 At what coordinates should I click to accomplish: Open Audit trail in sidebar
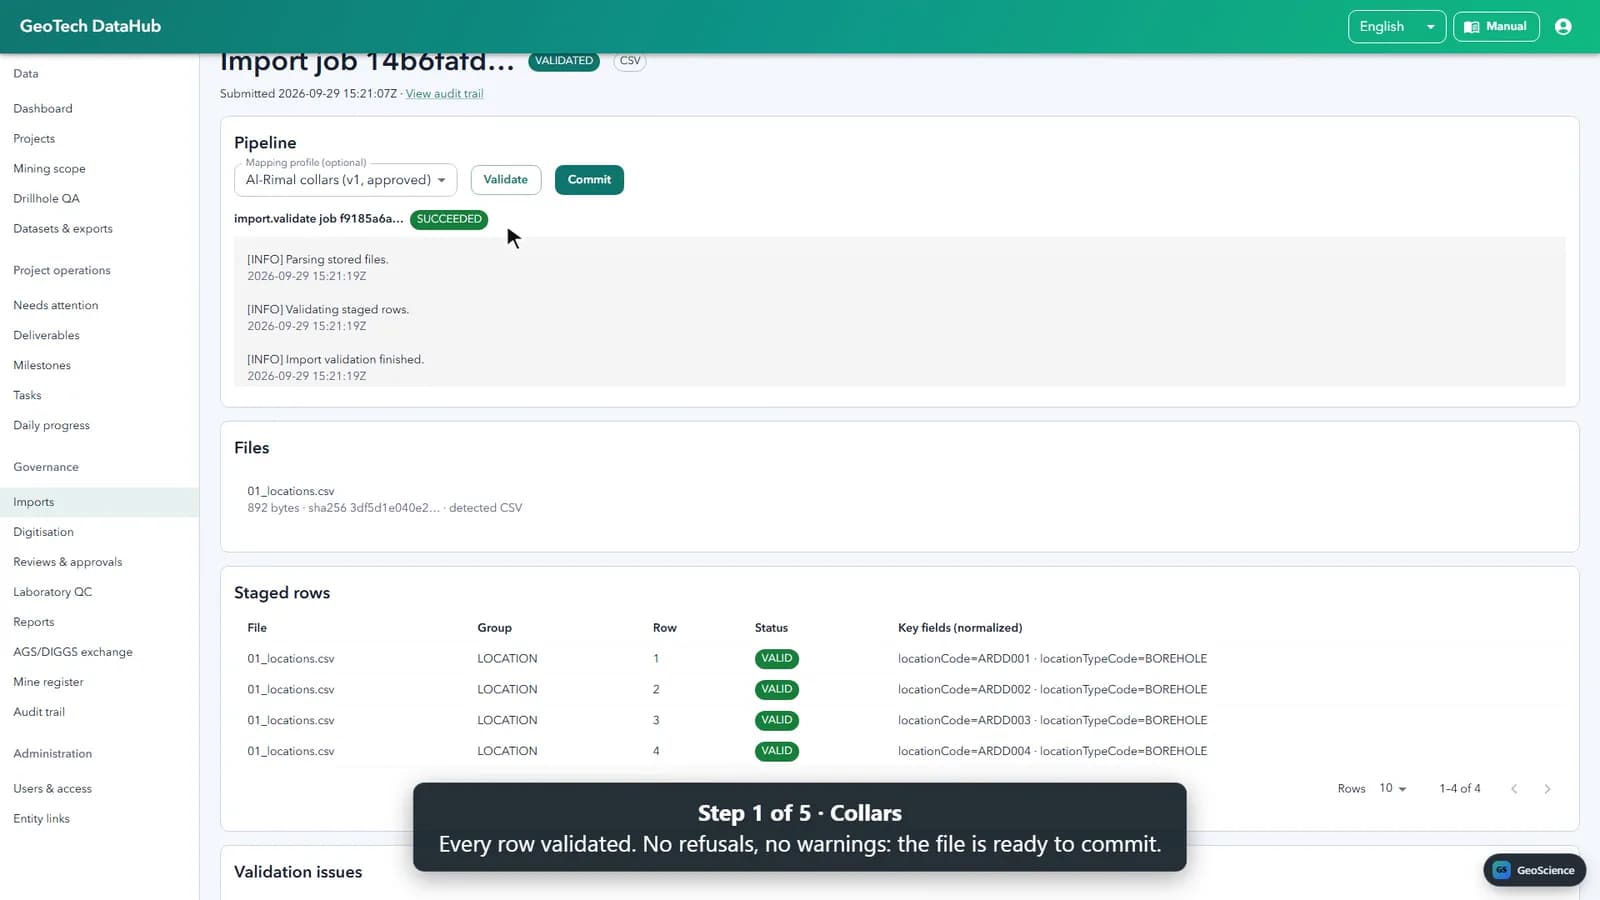(x=39, y=712)
